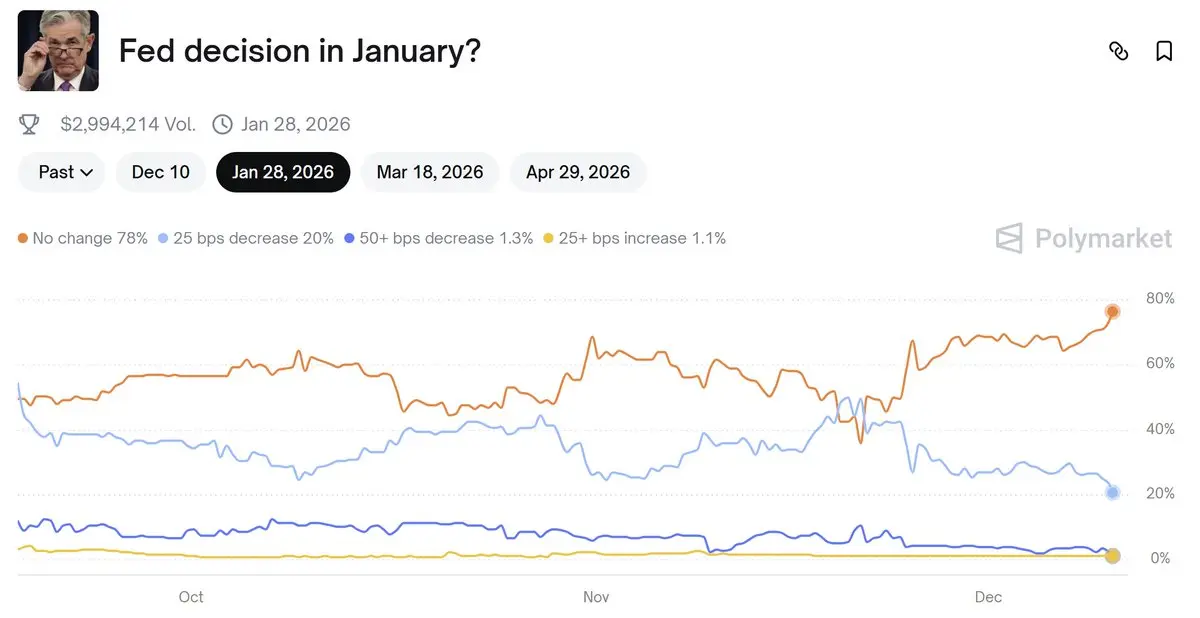The height and width of the screenshot is (618, 1200).
Task: Click the orange endpoint marker on chart
Action: coord(1112,312)
